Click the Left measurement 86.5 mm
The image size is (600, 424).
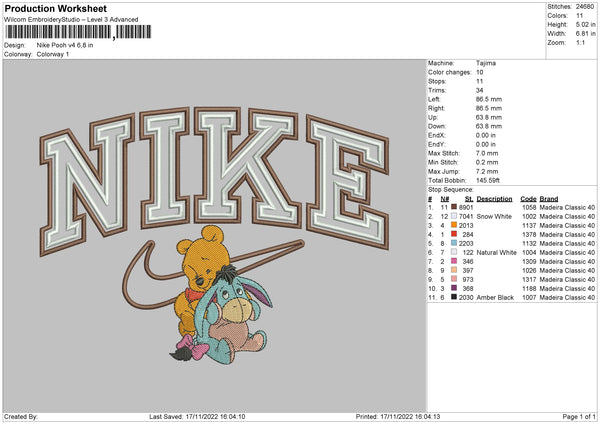pos(489,99)
